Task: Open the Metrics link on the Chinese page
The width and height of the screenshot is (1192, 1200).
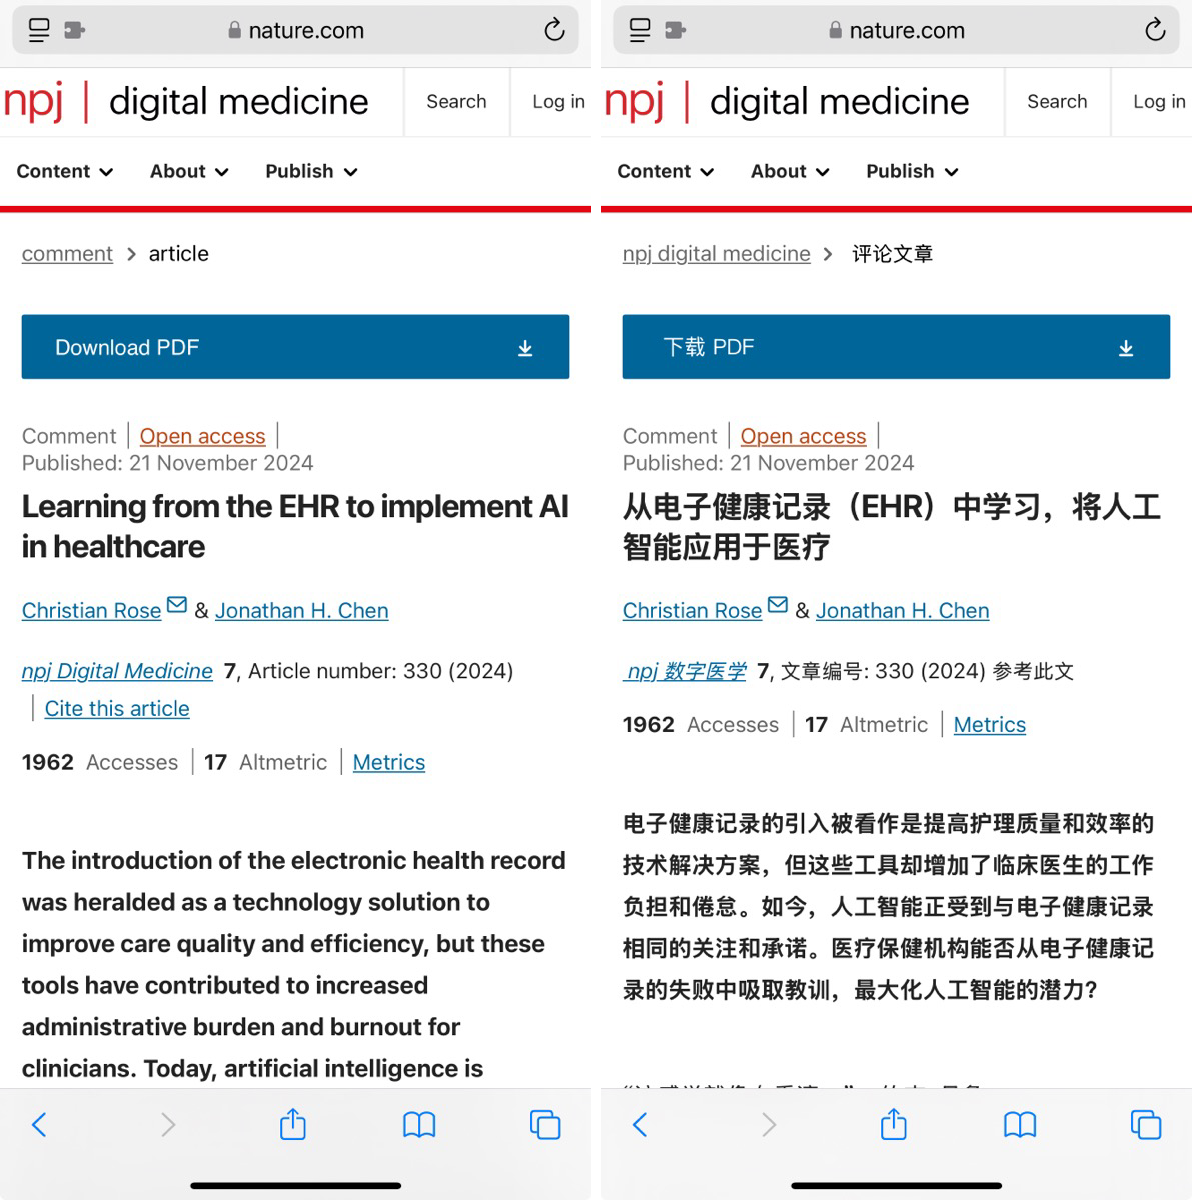Action: (x=989, y=725)
